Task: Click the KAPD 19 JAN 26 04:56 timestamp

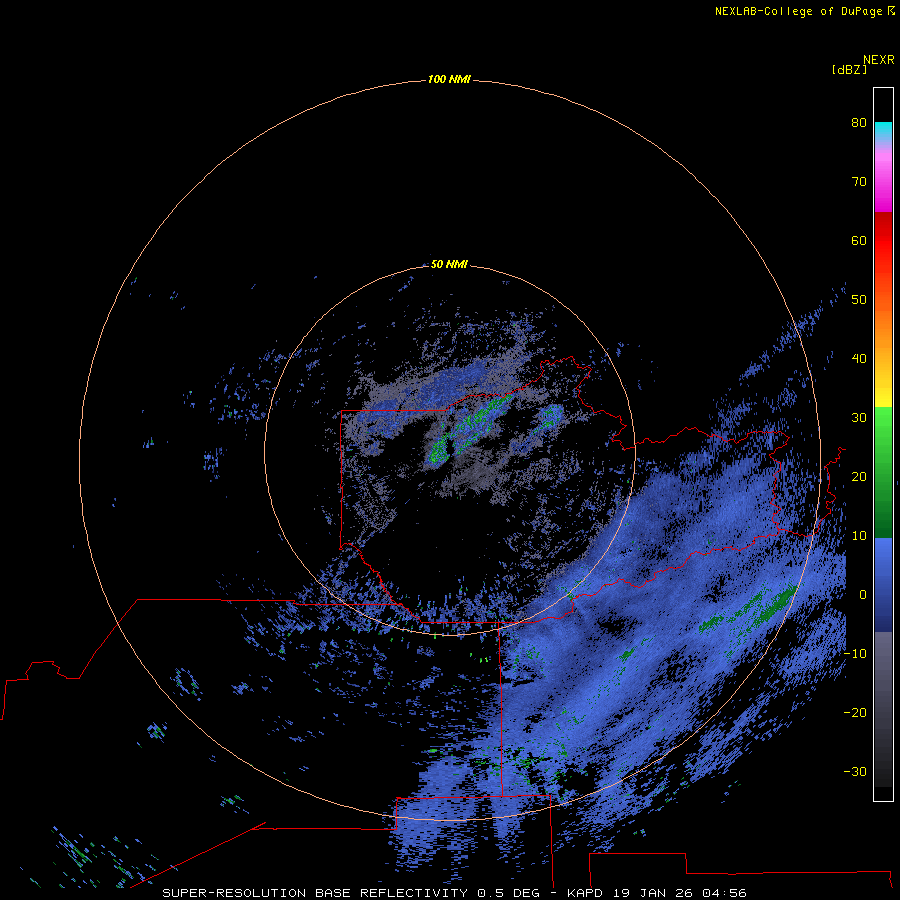Action: [657, 893]
